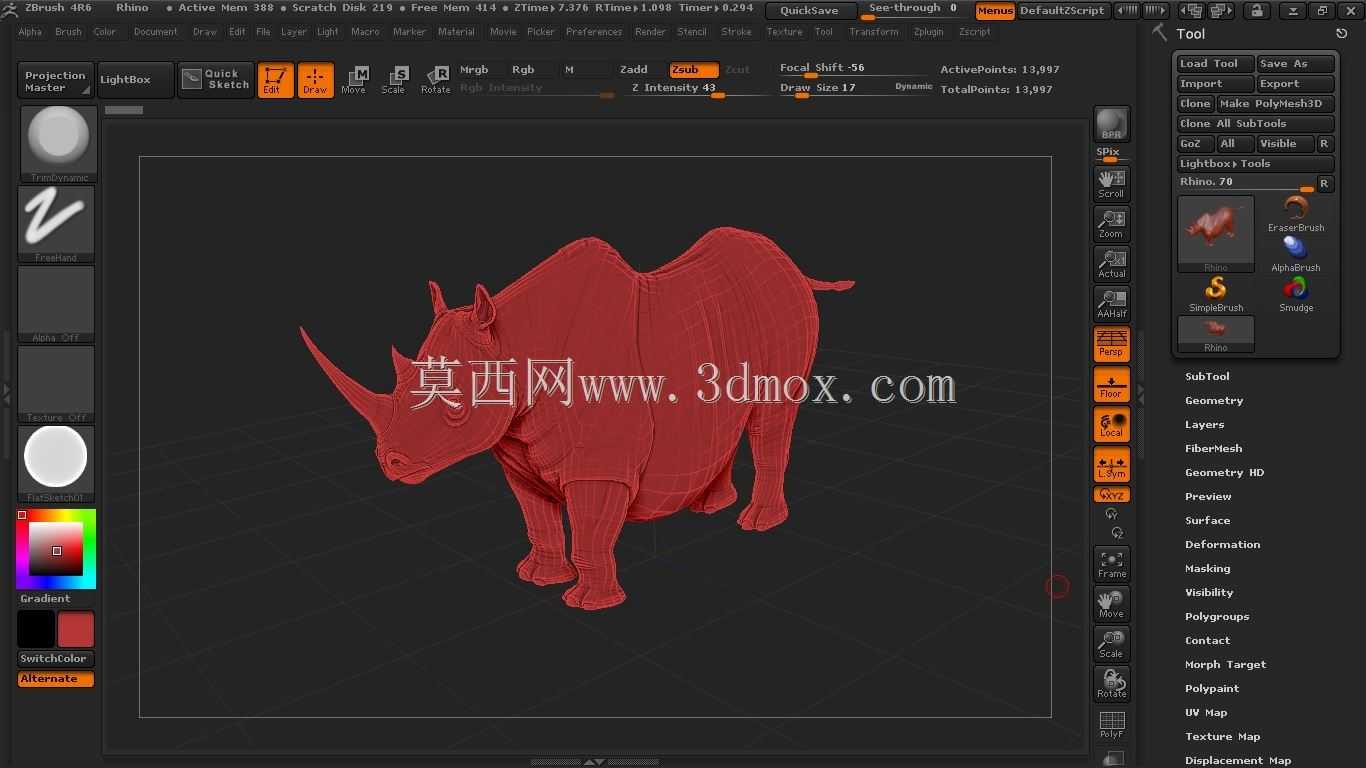Expand the SubTool section
The image size is (1366, 768).
click(x=1207, y=377)
